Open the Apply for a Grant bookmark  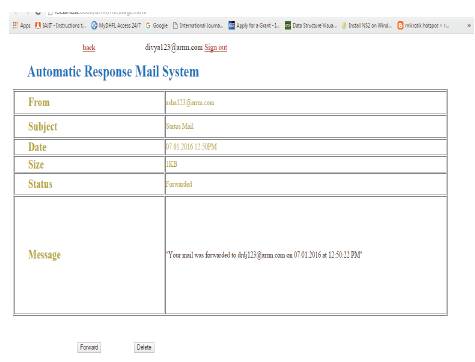click(x=254, y=25)
